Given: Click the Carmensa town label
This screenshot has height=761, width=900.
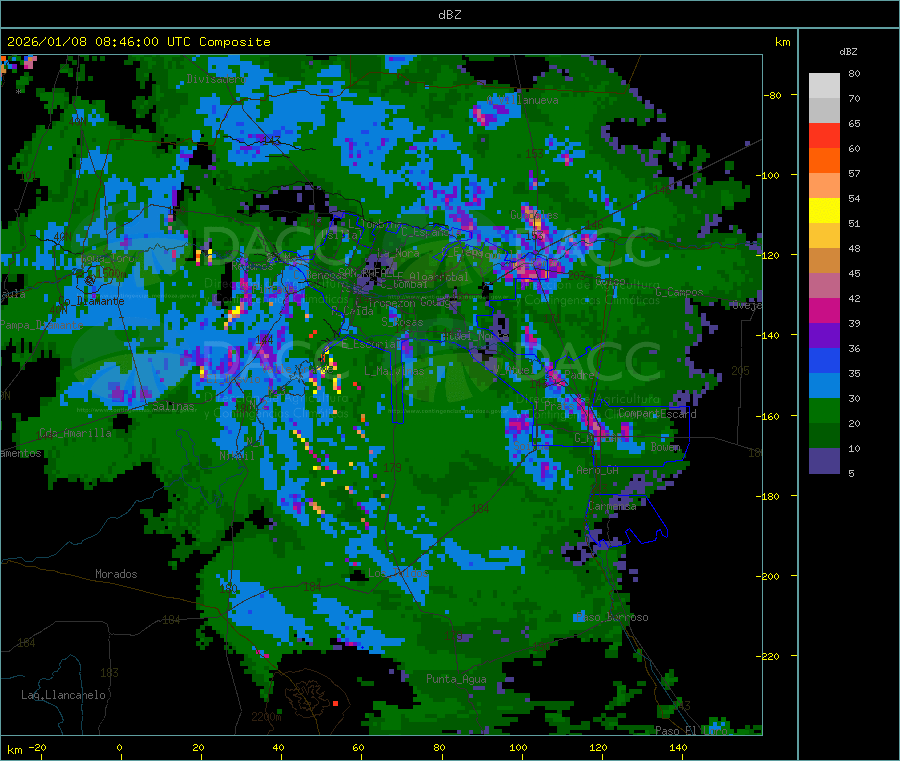Looking at the screenshot, I should (x=612, y=507).
